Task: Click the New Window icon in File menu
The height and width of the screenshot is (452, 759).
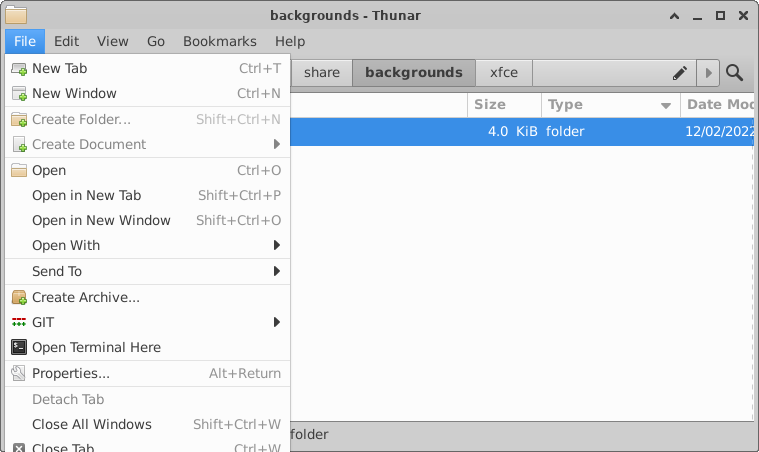Action: pos(19,93)
